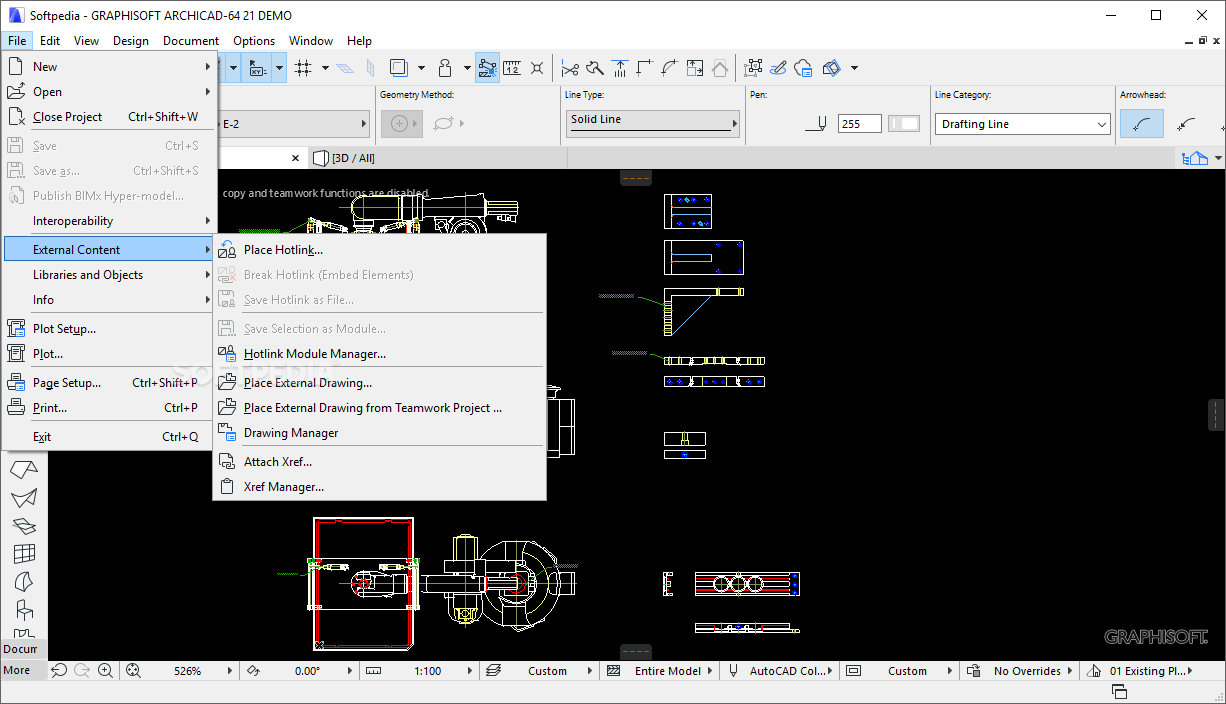Screen dimensions: 1226x704
Task: Click the pen color swatch beside 255
Action: point(904,124)
